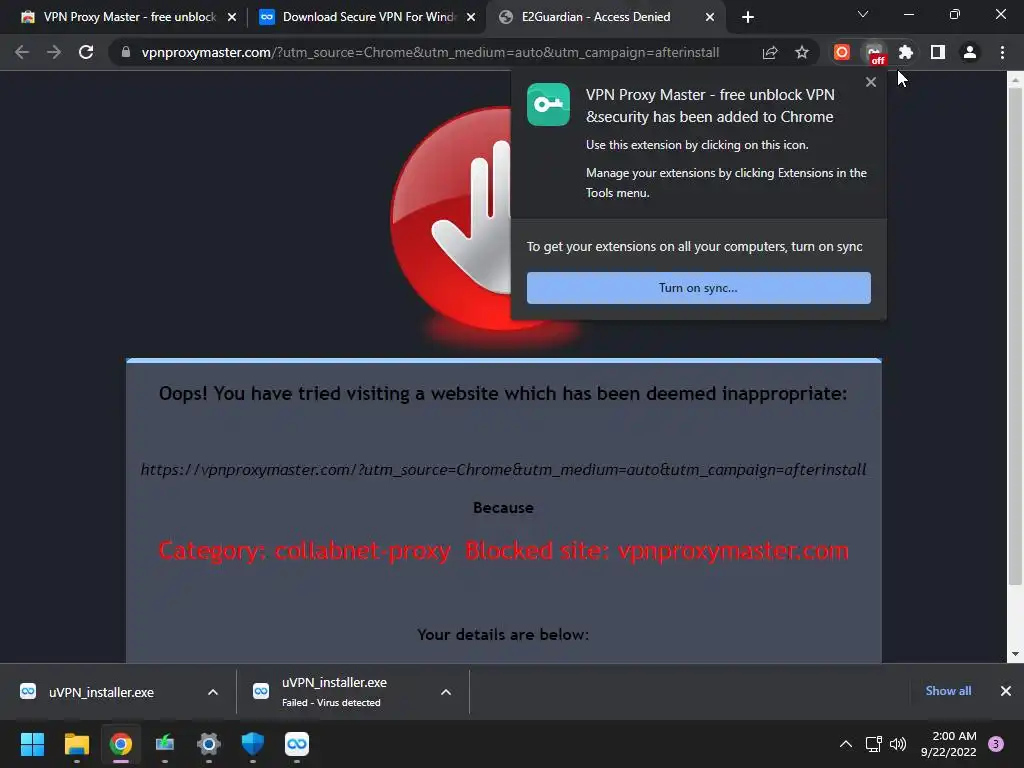Screen dimensions: 1024x768
Task: Close the VPN Proxy Master tab
Action: (x=232, y=17)
